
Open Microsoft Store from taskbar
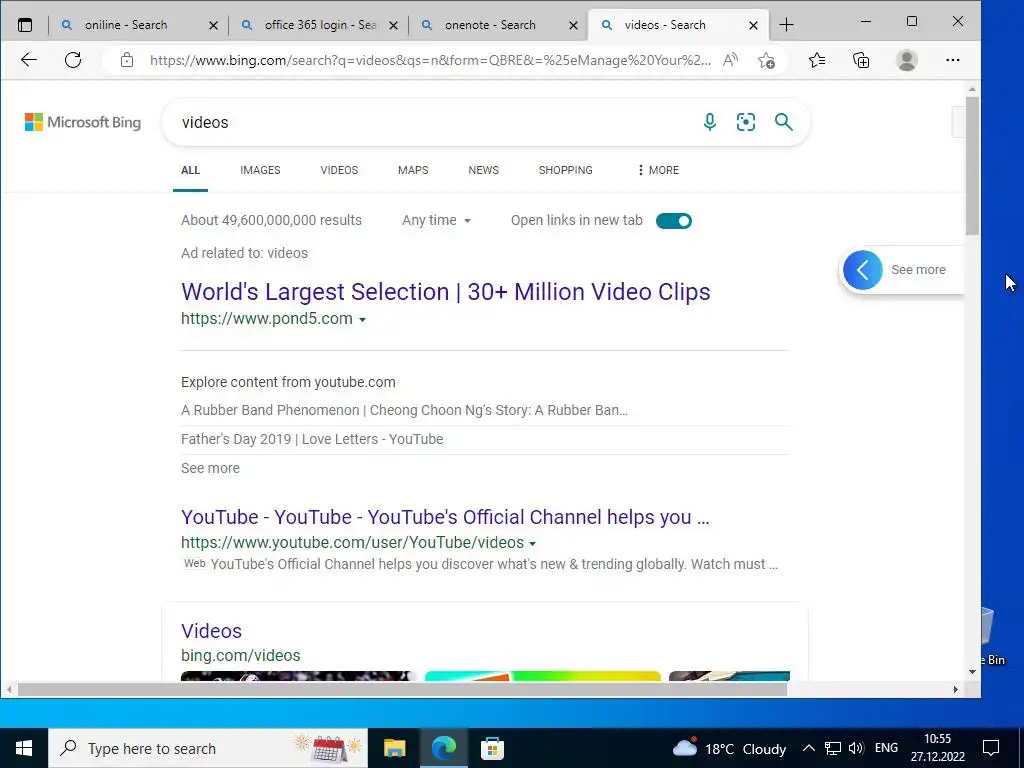[492, 748]
